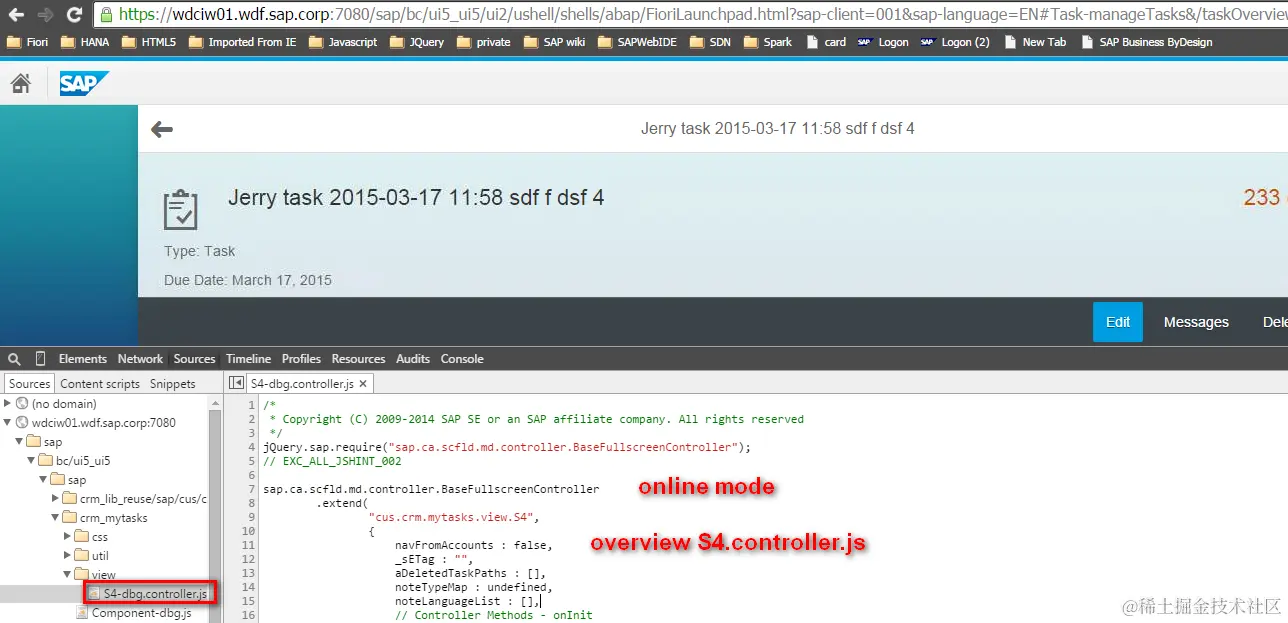Click the browser address bar URL
The height and width of the screenshot is (623, 1288).
690,15
